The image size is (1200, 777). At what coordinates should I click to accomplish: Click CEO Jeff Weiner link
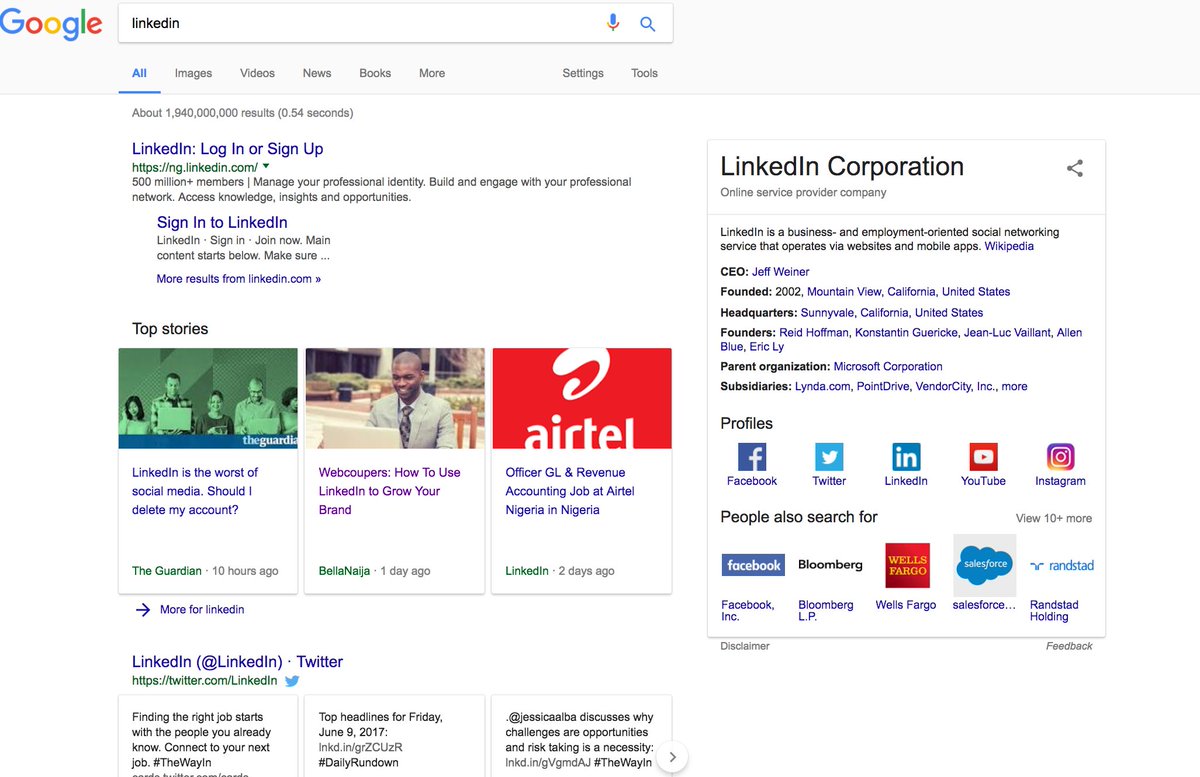coord(781,272)
